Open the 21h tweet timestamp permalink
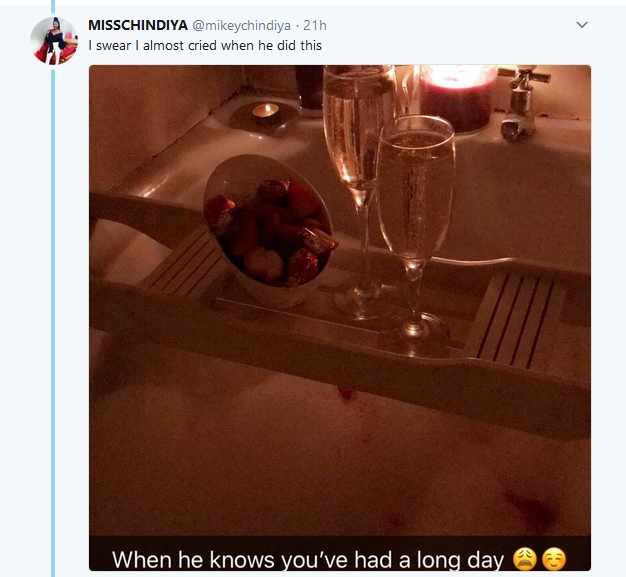 point(315,25)
